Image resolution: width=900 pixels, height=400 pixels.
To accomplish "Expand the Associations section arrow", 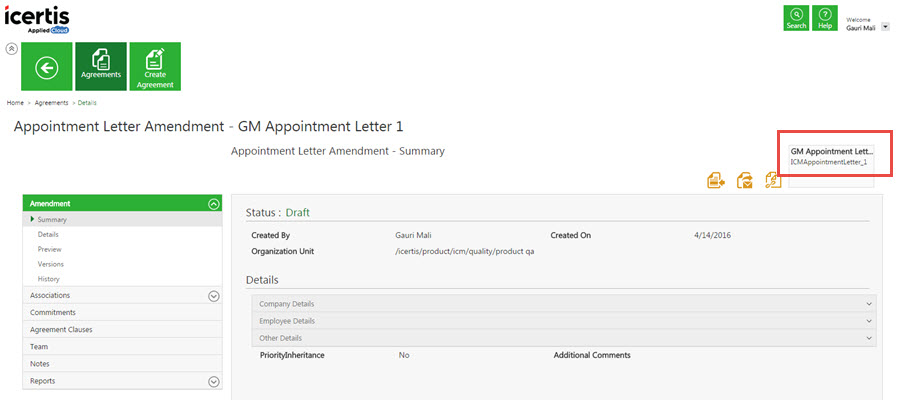I will pos(214,296).
